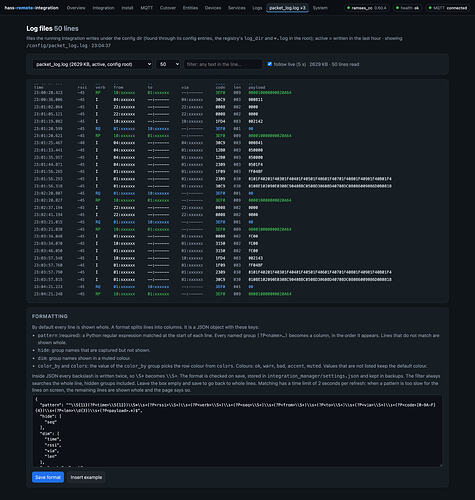Switch to the Devices tab
The image size is (475, 500).
[x=213, y=8]
